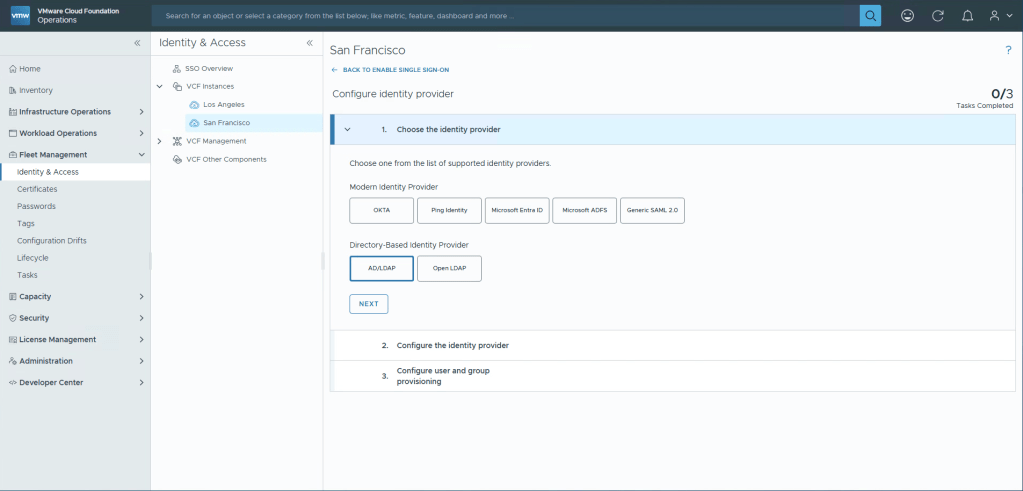The height and width of the screenshot is (491, 1023).
Task: Select the OKTA identity provider
Action: click(381, 211)
